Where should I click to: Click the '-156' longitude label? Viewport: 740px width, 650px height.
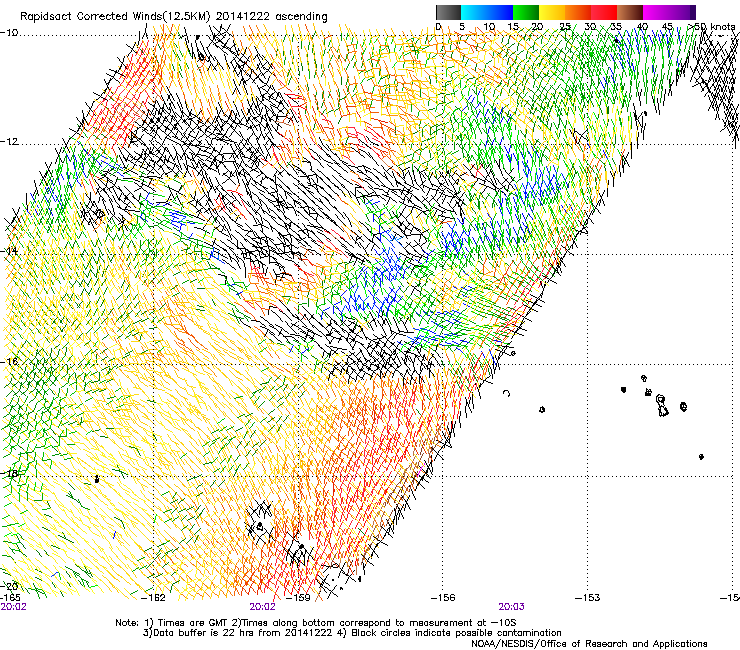pos(443,598)
